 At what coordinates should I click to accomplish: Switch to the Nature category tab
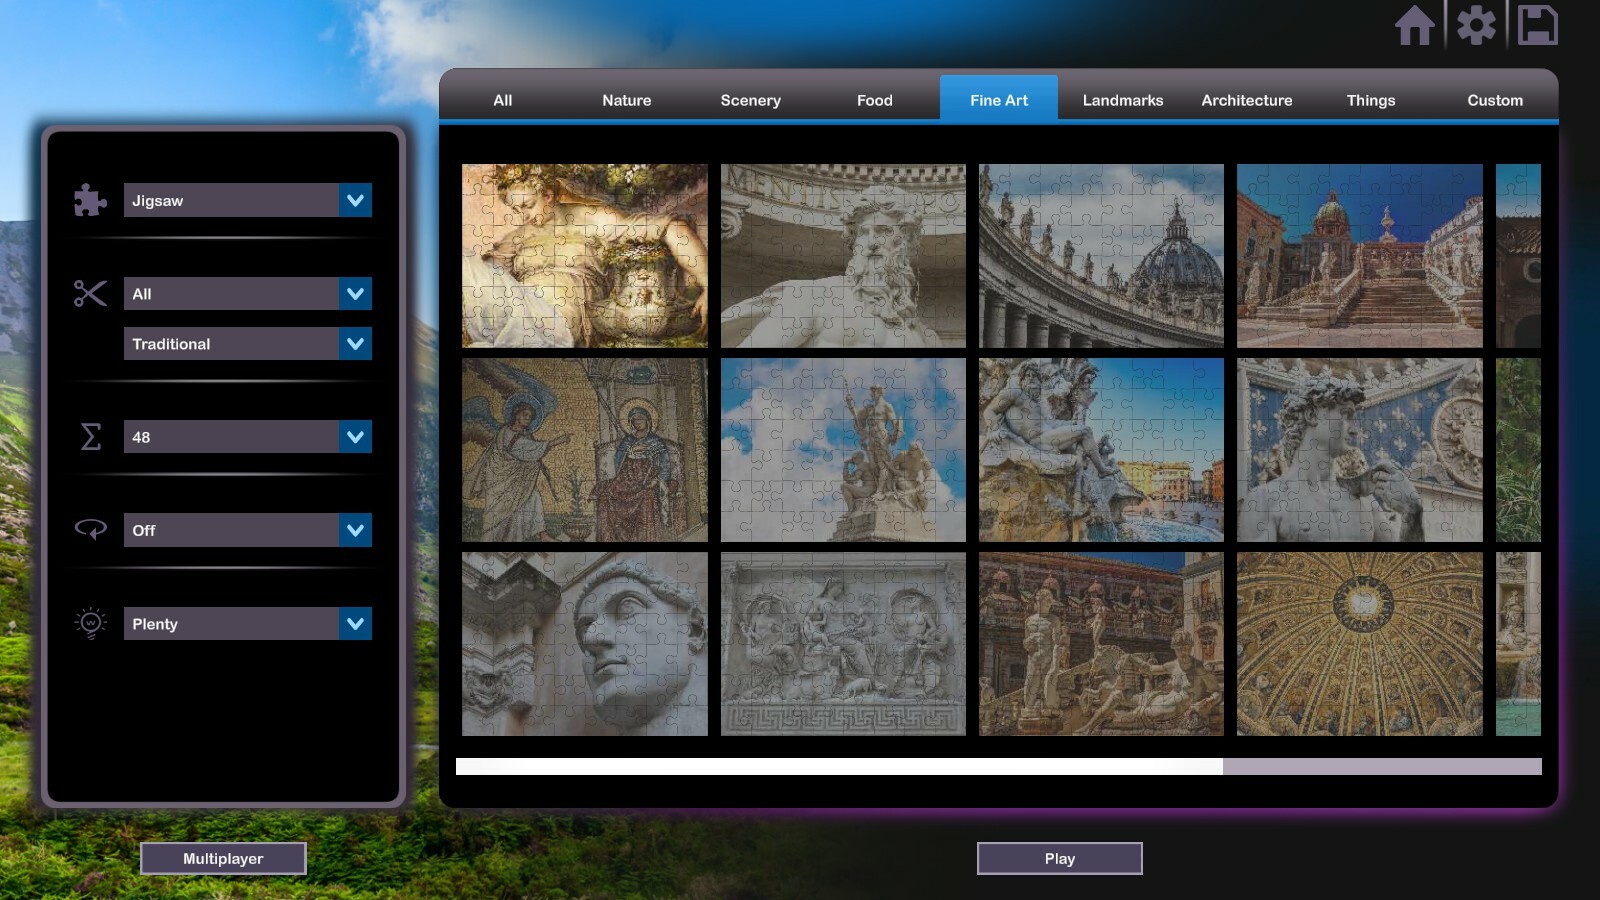point(626,100)
